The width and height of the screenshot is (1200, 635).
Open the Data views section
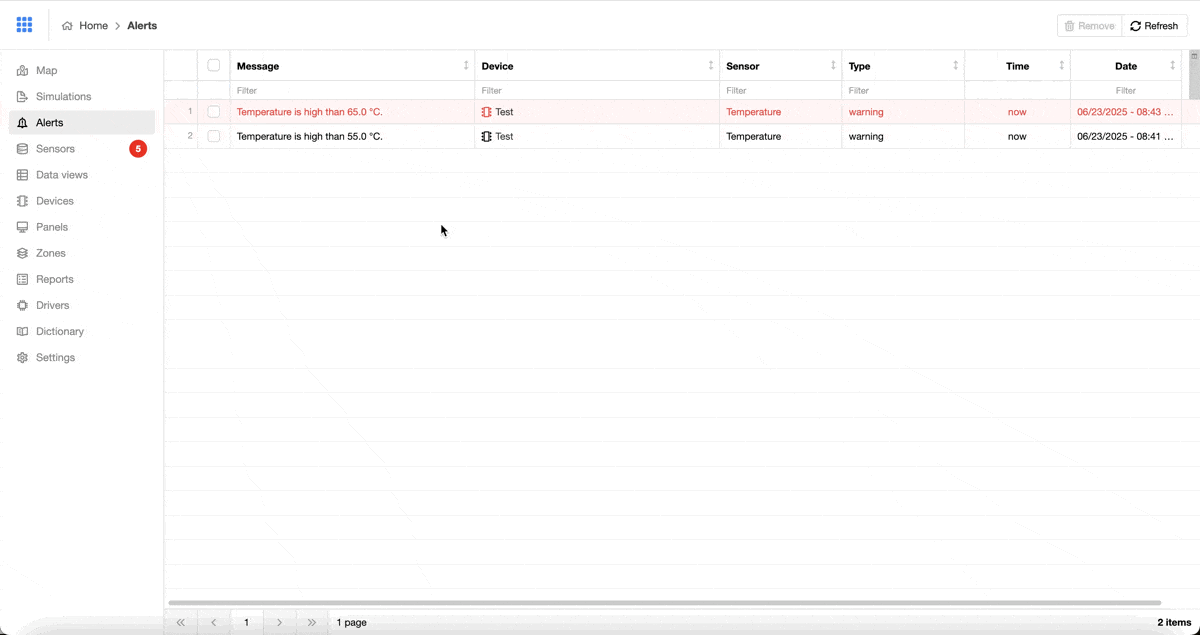[x=82, y=175]
